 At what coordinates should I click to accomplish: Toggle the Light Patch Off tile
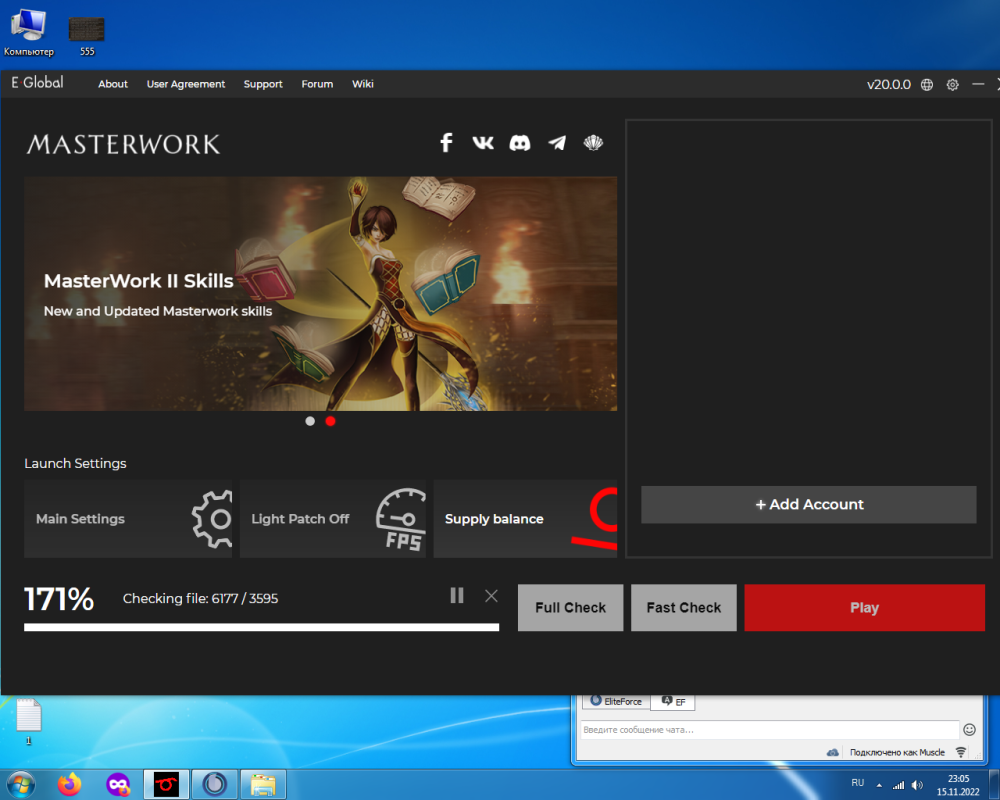coord(332,519)
